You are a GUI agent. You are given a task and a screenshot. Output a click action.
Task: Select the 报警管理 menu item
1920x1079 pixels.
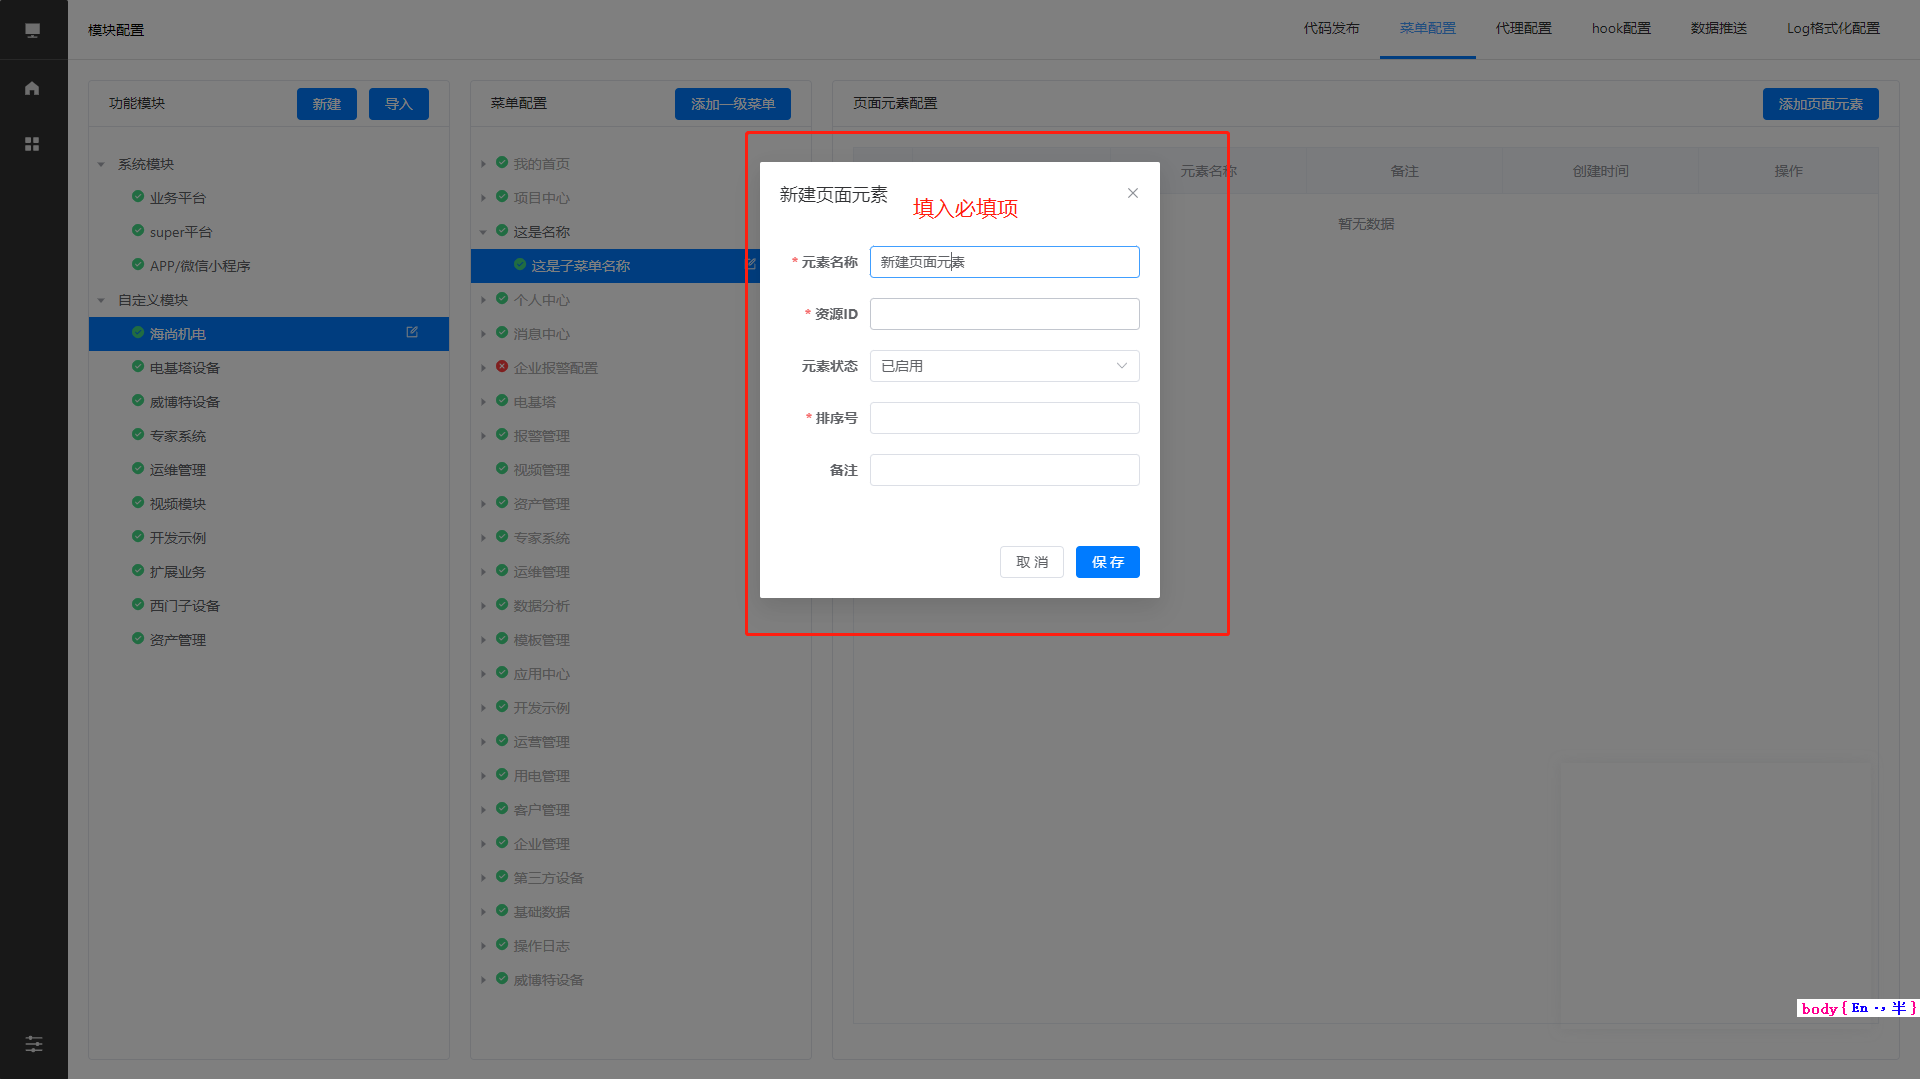pos(541,436)
